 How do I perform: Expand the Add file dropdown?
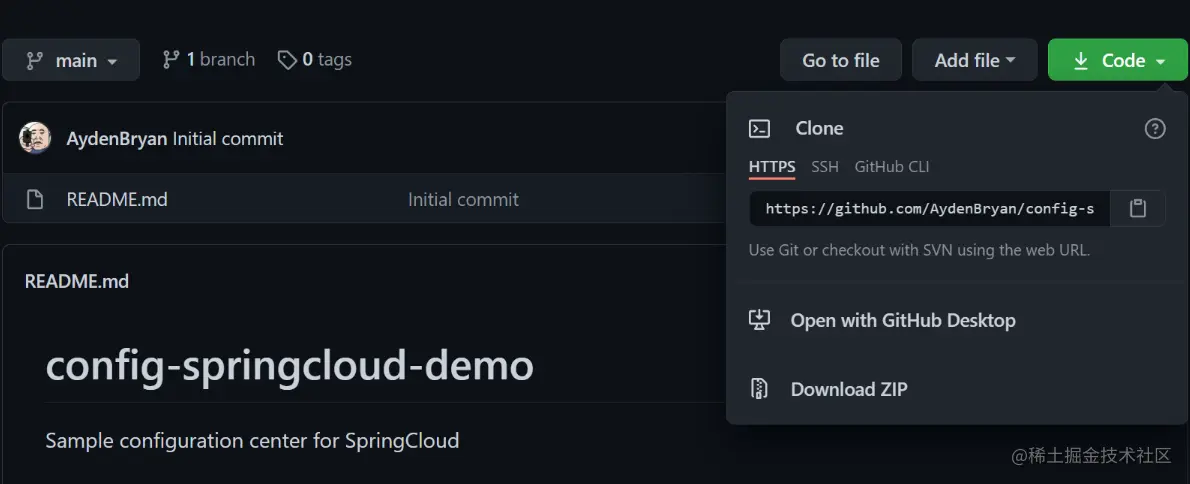coord(974,60)
